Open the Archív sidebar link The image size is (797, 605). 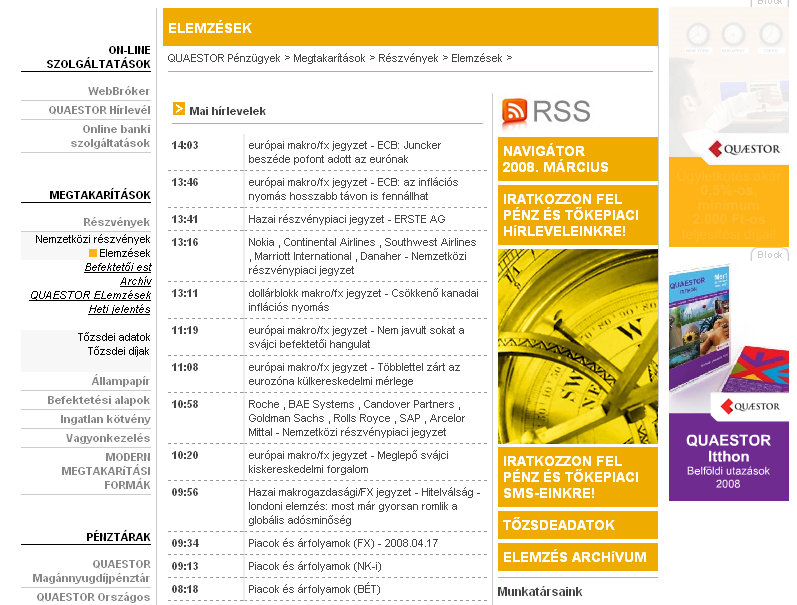click(x=136, y=281)
